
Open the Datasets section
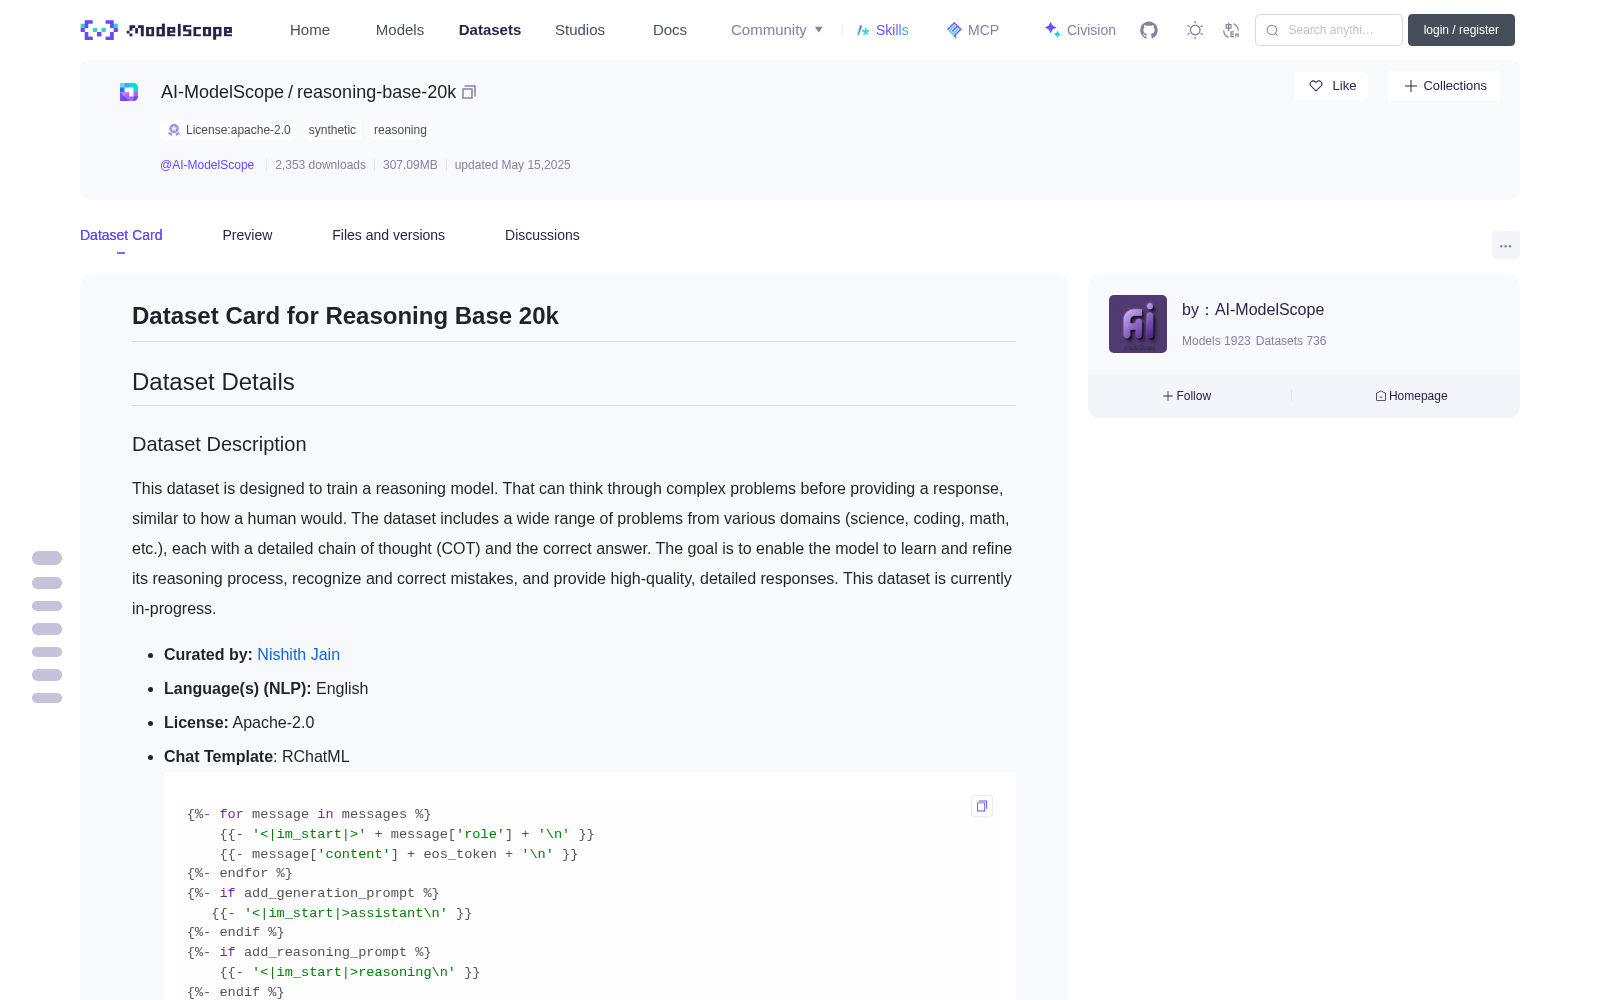pos(490,30)
